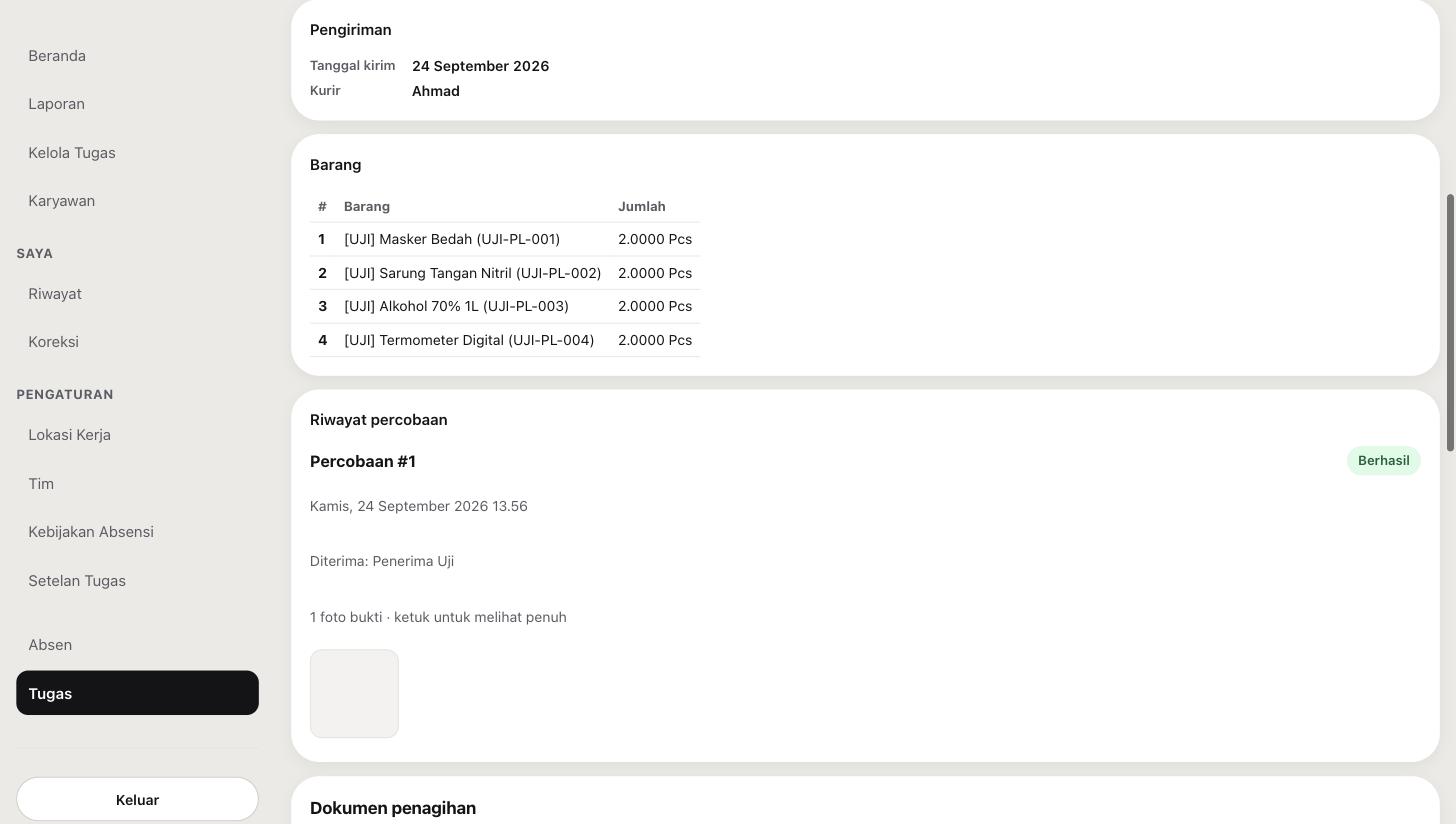Click the Keluar logout button
Screen dimensions: 1456x824
[137, 800]
